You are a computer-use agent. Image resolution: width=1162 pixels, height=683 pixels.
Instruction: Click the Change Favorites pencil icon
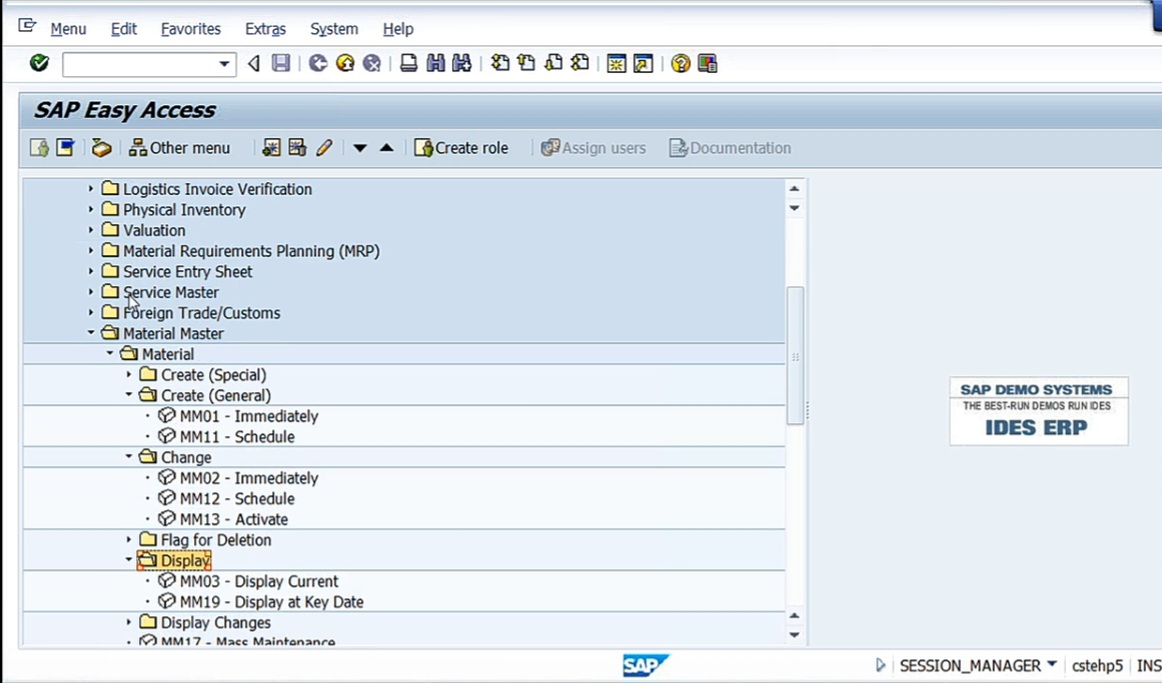click(x=324, y=147)
